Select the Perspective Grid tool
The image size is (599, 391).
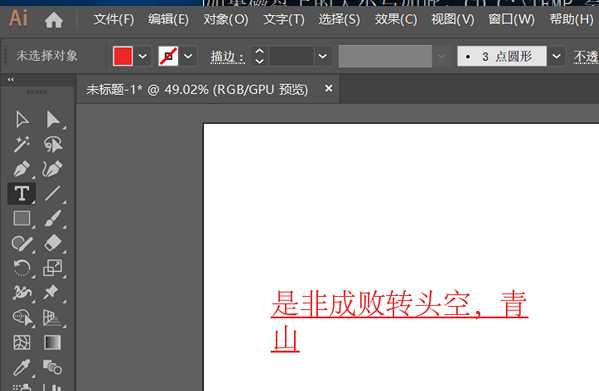coord(52,318)
